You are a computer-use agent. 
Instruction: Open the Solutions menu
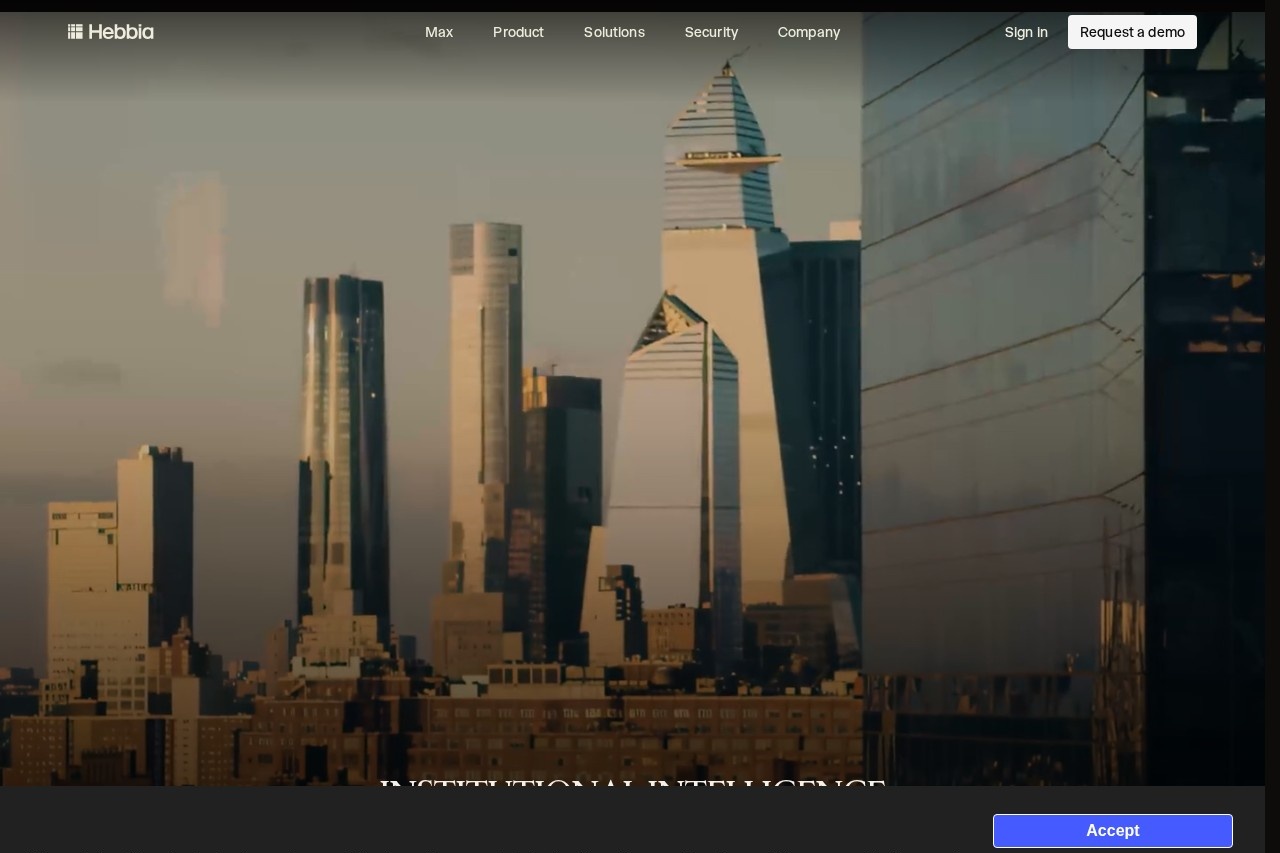[614, 32]
